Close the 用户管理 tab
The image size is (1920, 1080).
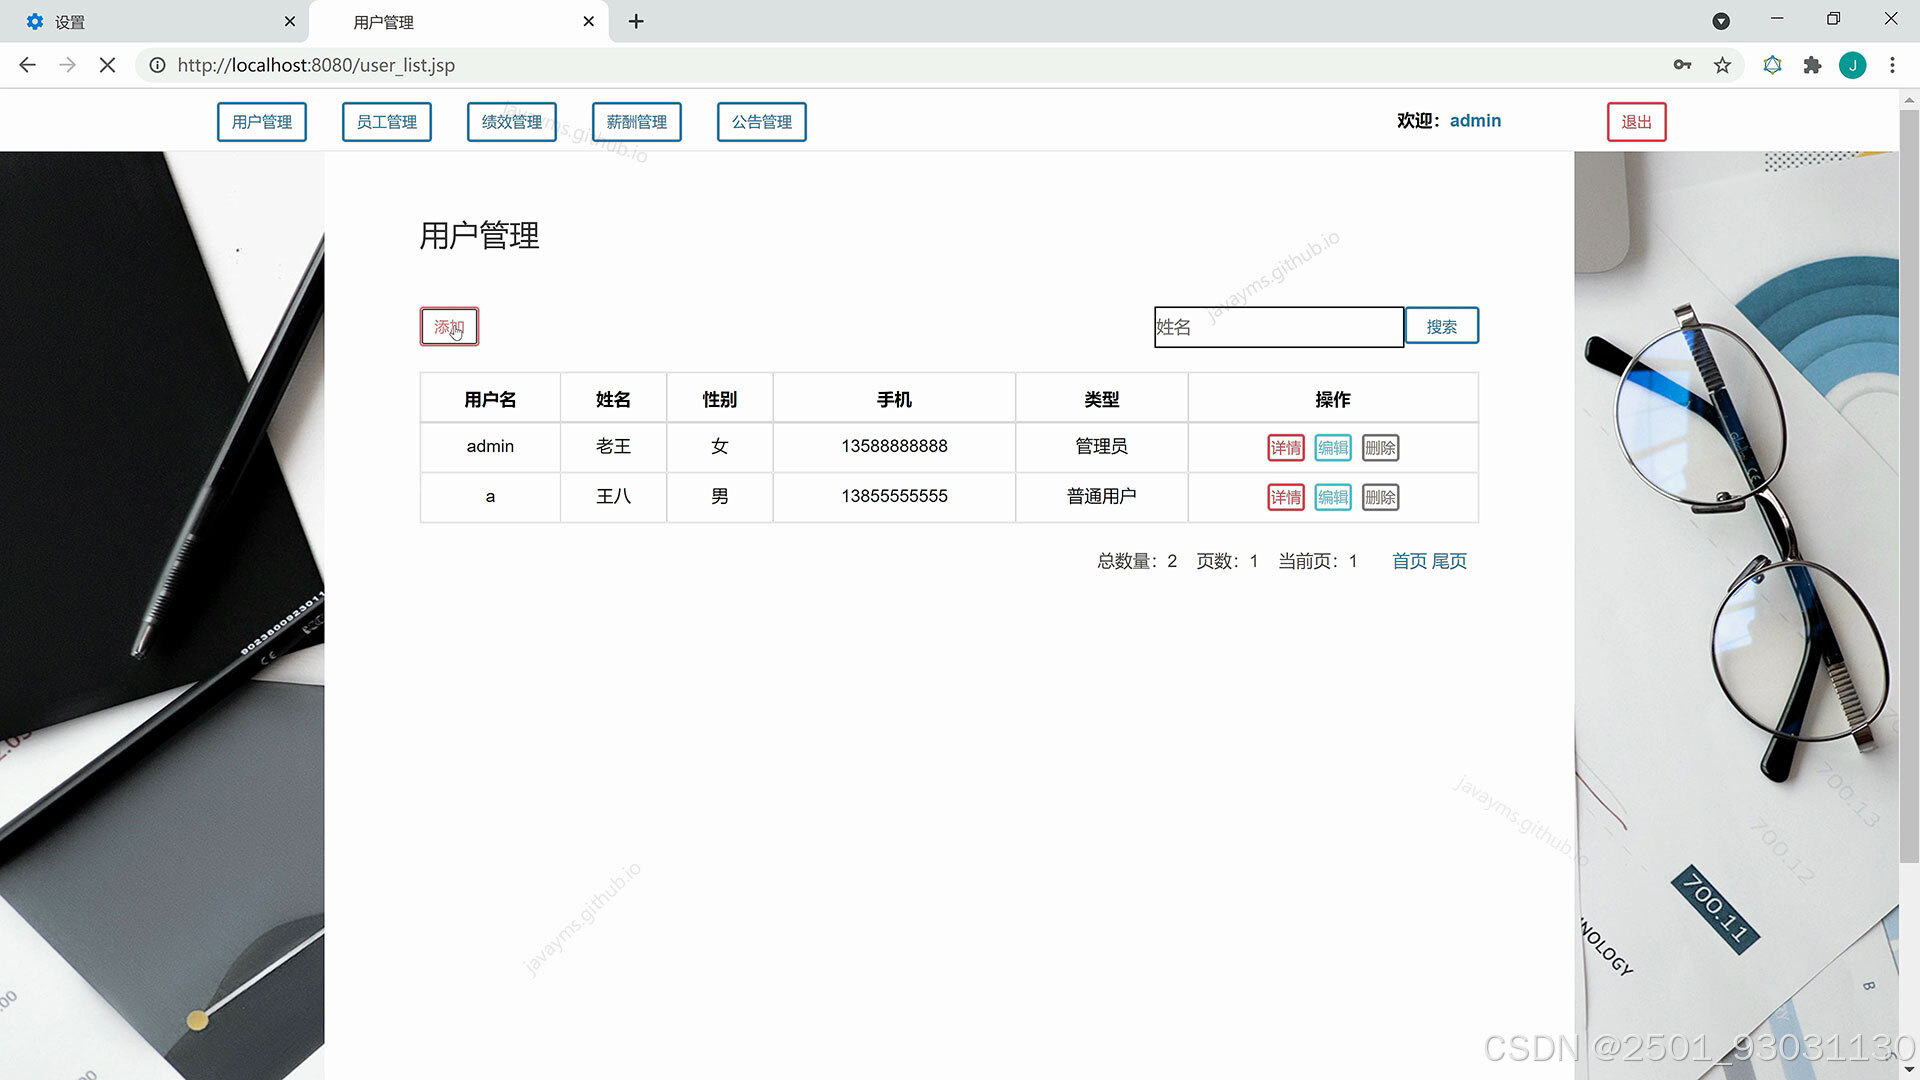tap(588, 21)
